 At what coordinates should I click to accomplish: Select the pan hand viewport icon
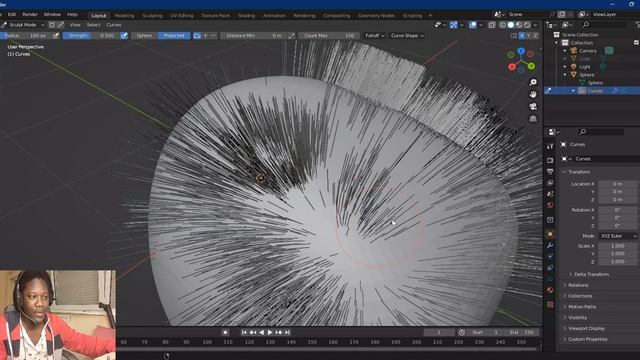click(x=533, y=94)
